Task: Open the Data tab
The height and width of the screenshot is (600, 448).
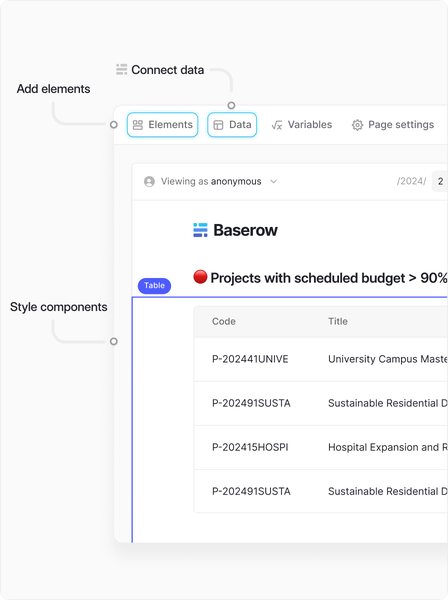Action: [232, 125]
